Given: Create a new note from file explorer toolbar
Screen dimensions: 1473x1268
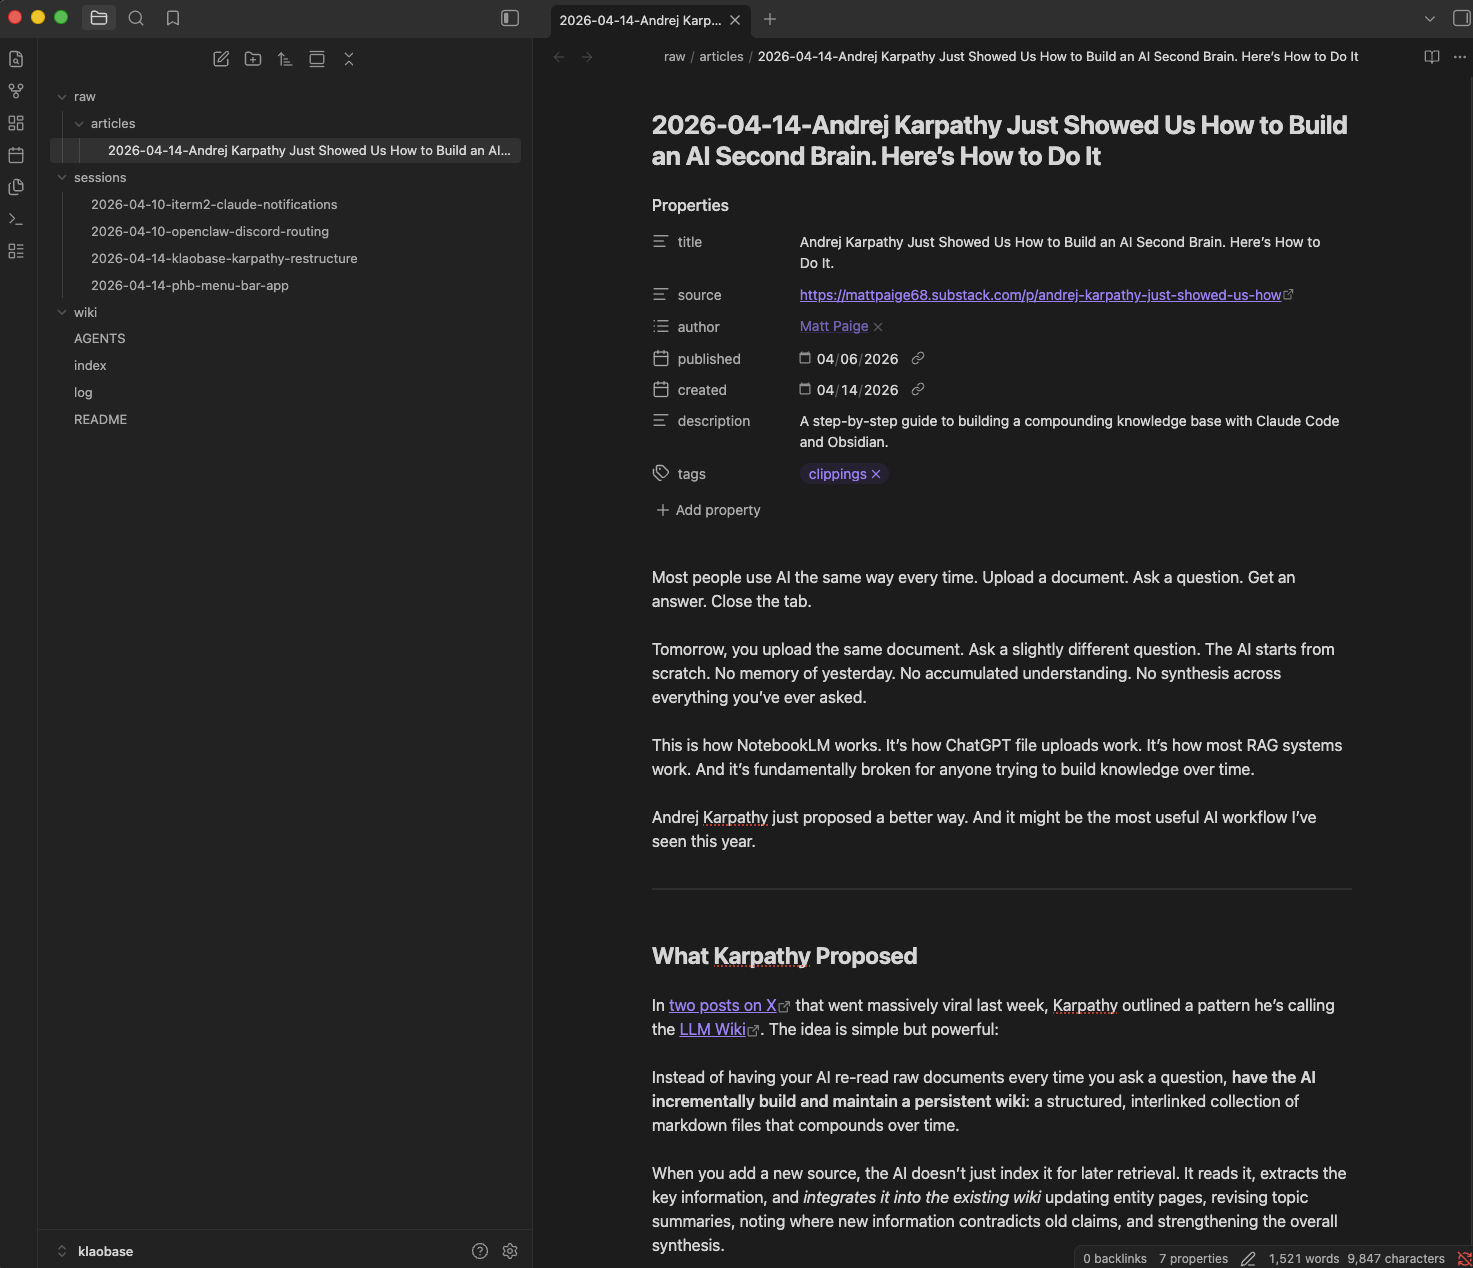Looking at the screenshot, I should (x=221, y=59).
